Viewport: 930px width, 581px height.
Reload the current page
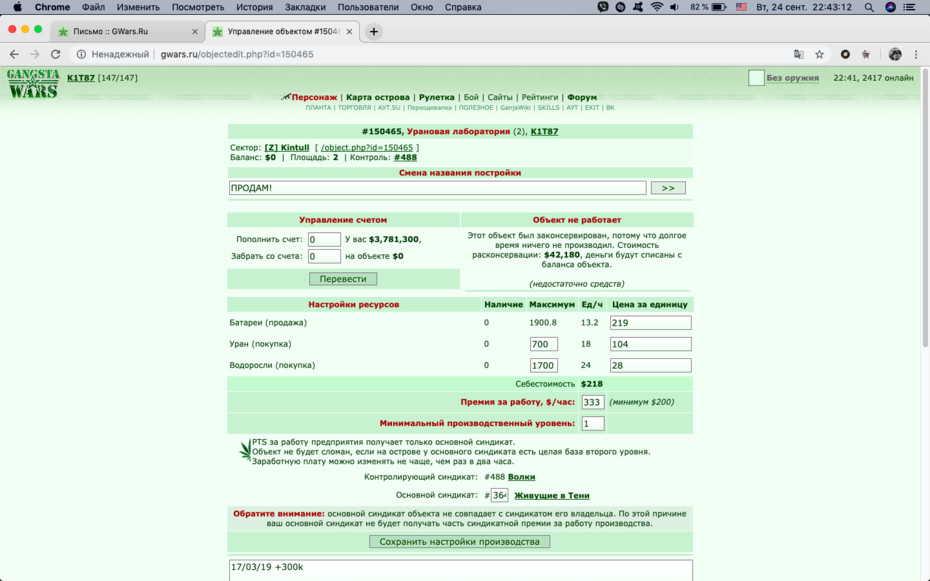coord(55,54)
